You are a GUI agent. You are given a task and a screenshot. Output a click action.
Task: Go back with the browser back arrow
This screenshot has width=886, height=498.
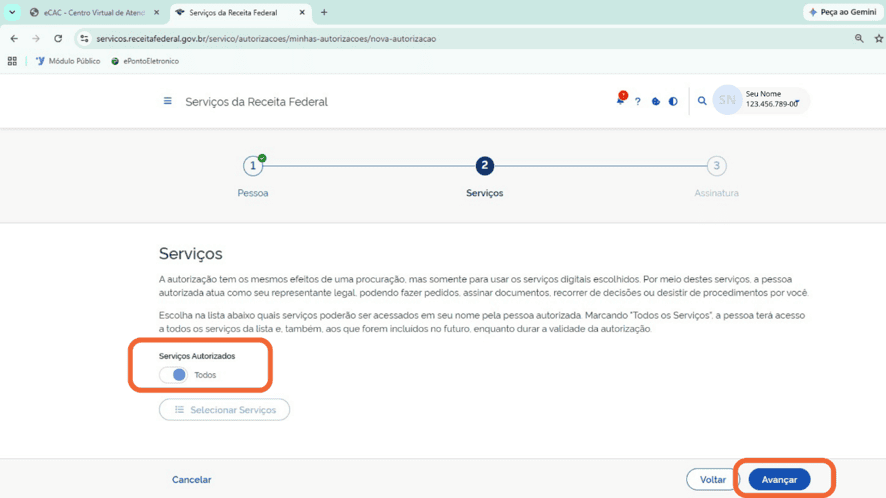pyautogui.click(x=14, y=38)
